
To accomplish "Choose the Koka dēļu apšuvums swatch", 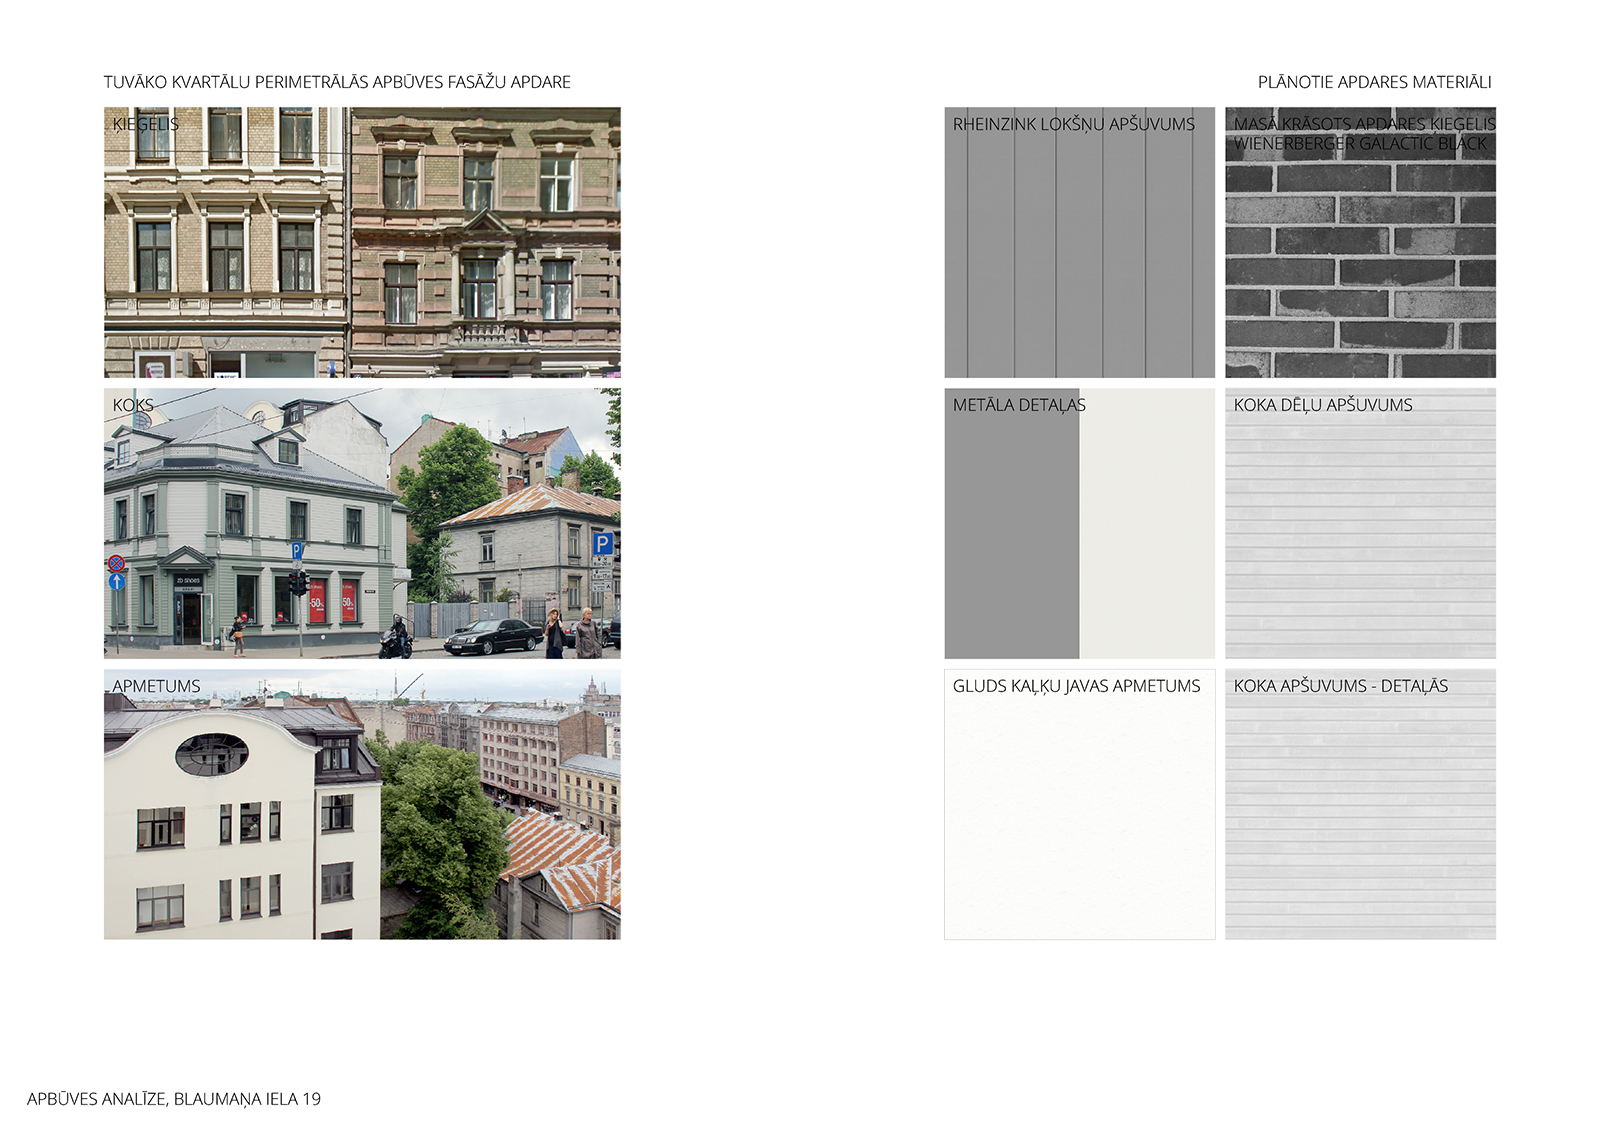I will pyautogui.click(x=1360, y=540).
